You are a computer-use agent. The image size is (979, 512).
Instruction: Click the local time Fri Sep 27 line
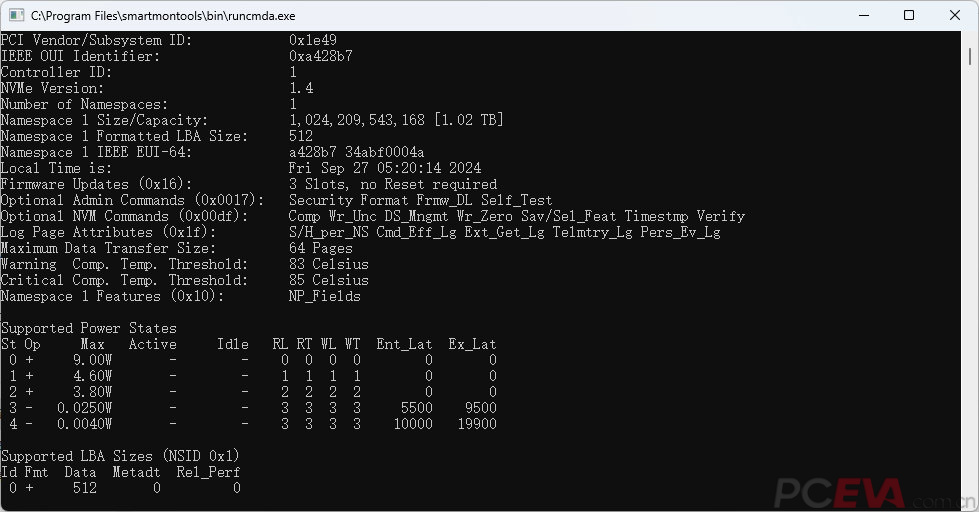coord(385,168)
